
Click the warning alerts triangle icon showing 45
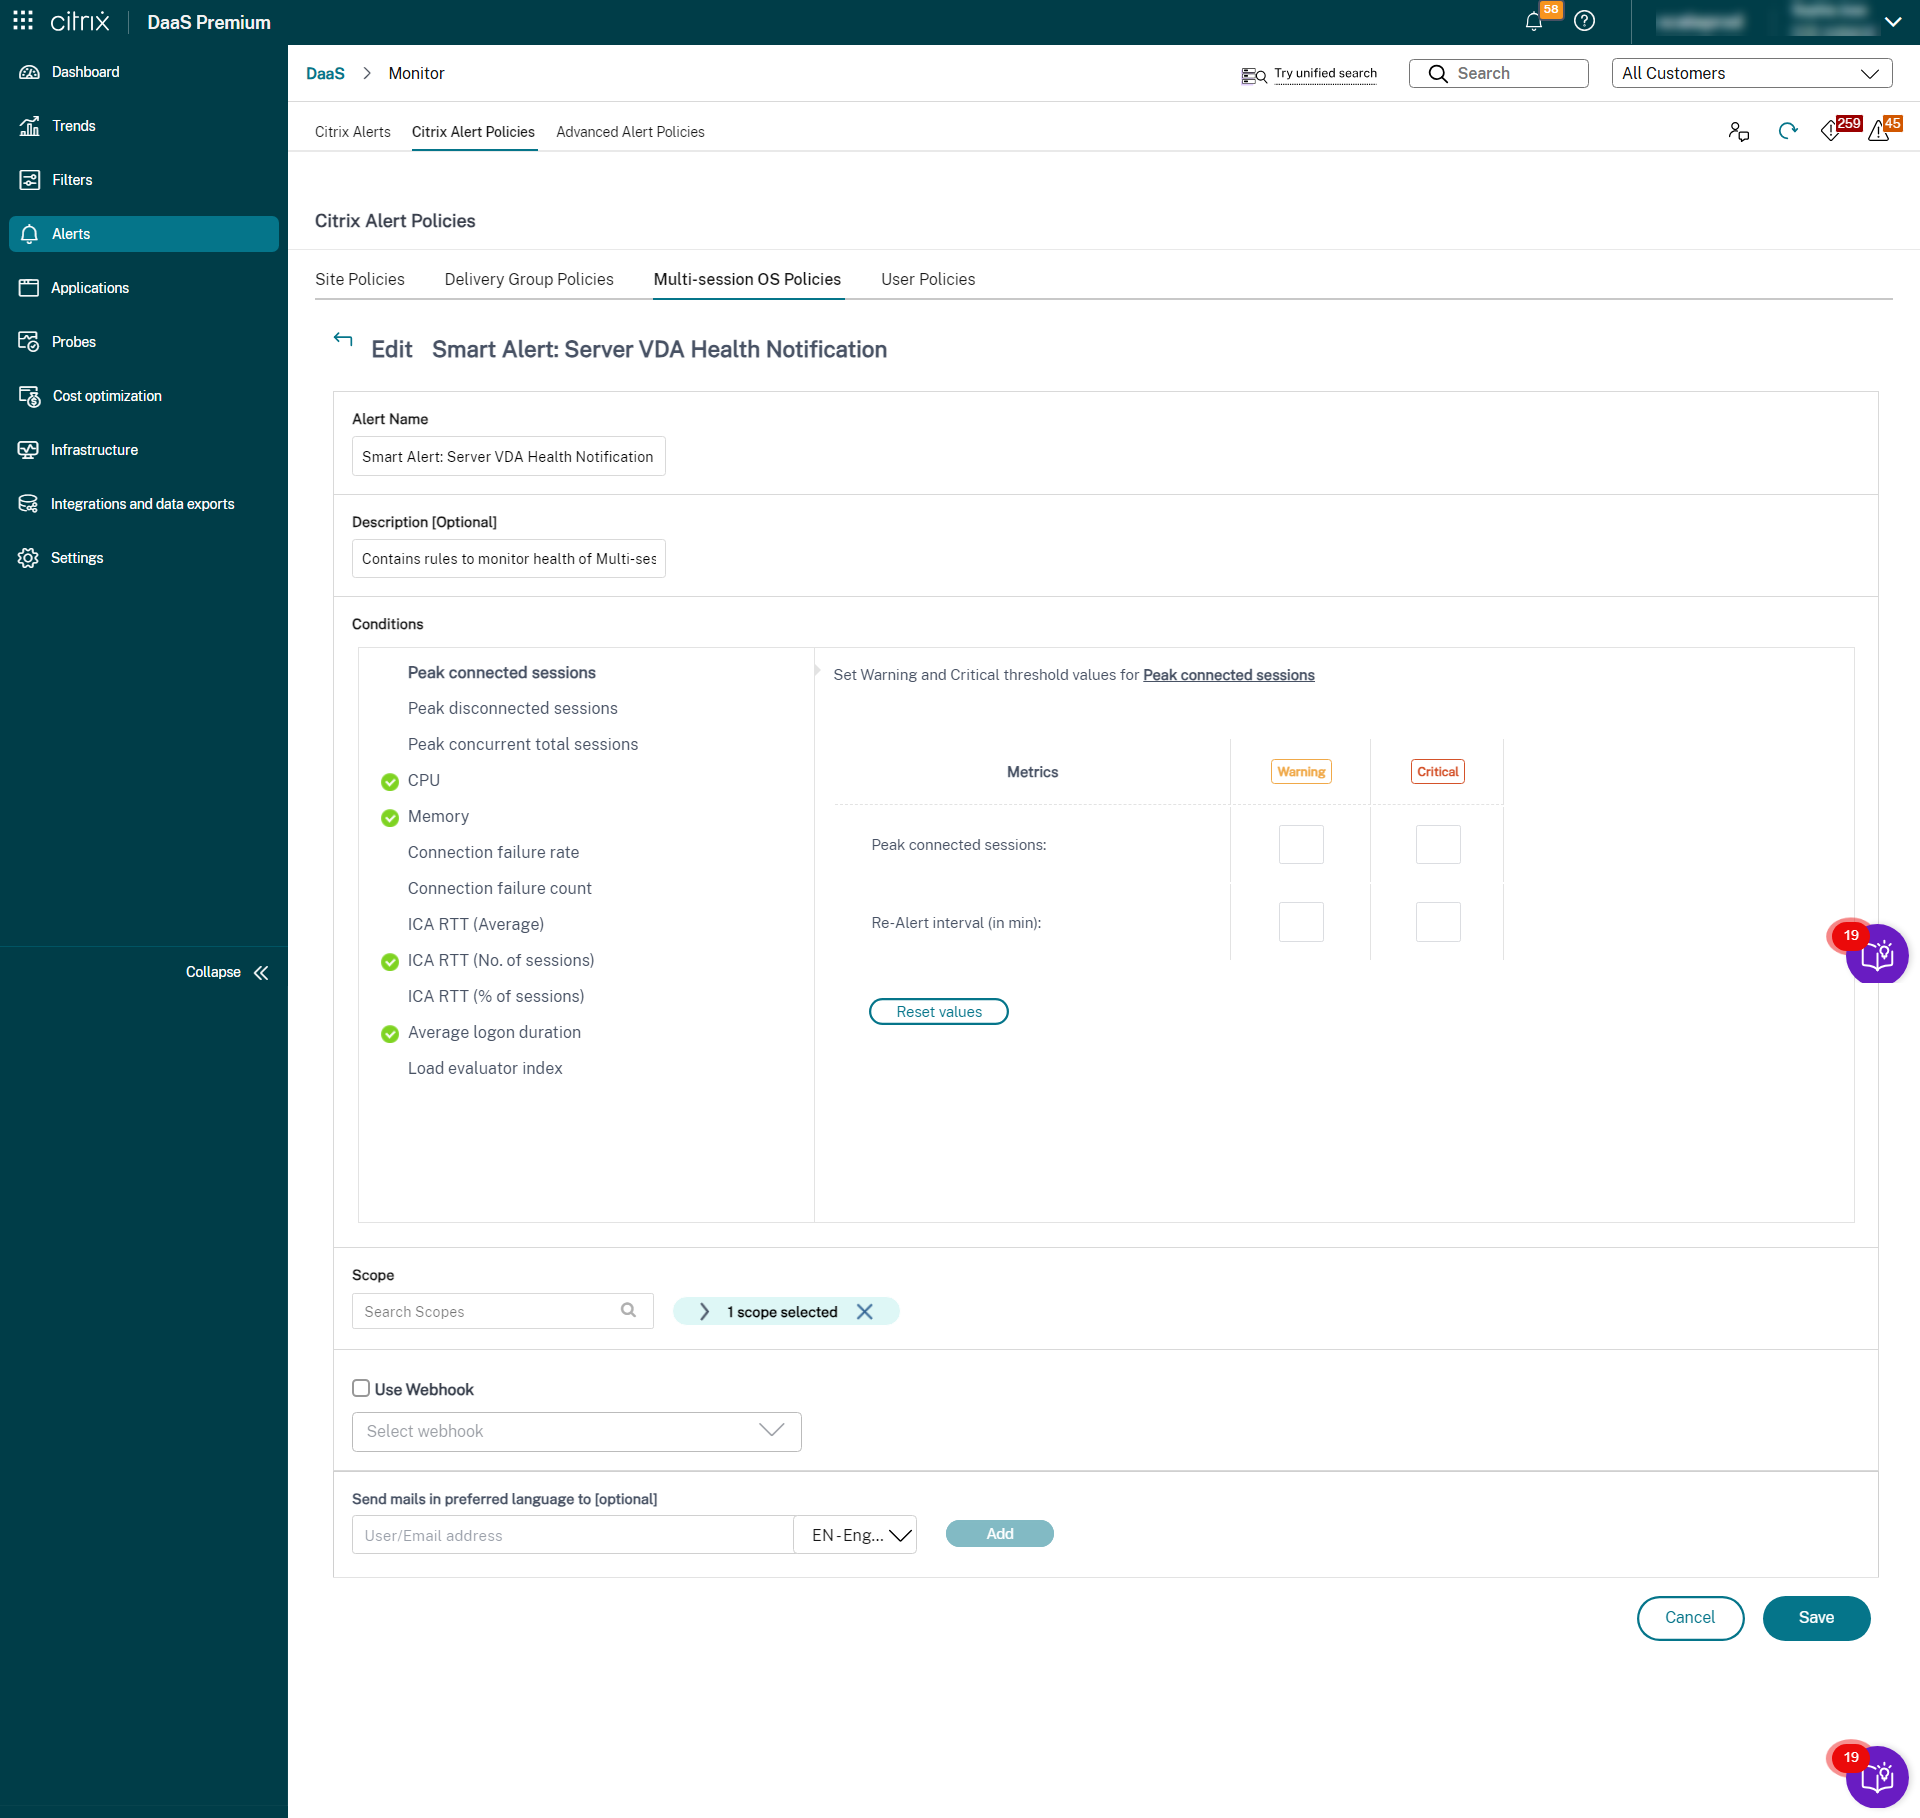pyautogui.click(x=1879, y=131)
